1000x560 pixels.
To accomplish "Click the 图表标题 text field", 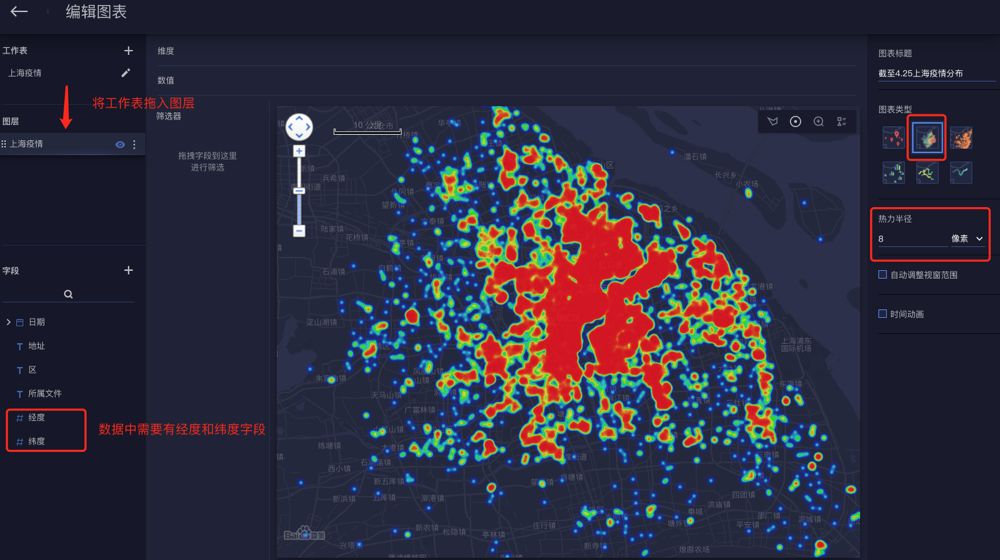I will (936, 73).
